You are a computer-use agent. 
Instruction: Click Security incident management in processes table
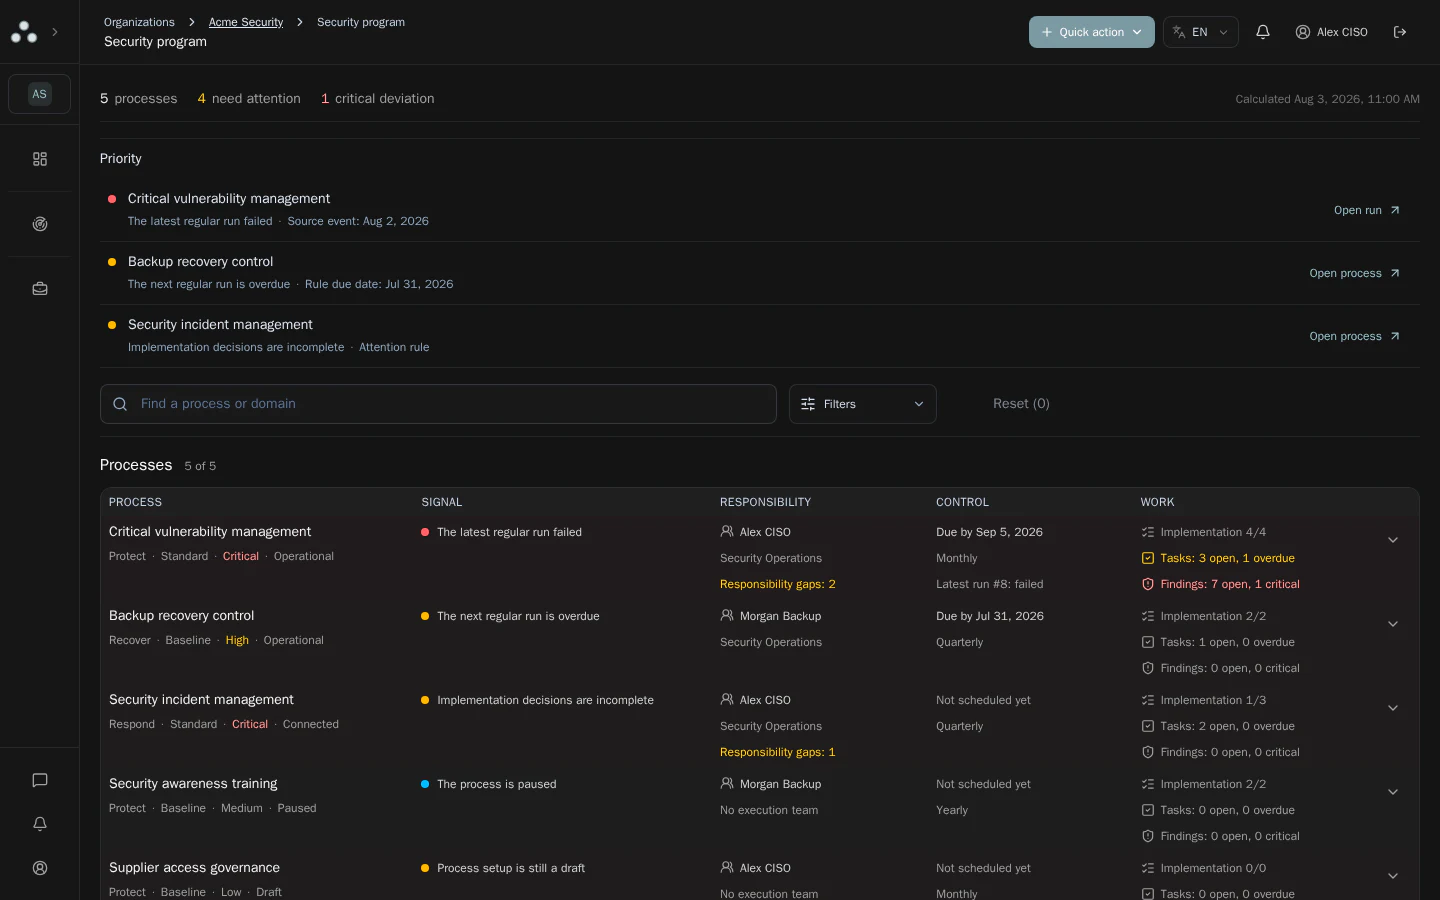[201, 700]
